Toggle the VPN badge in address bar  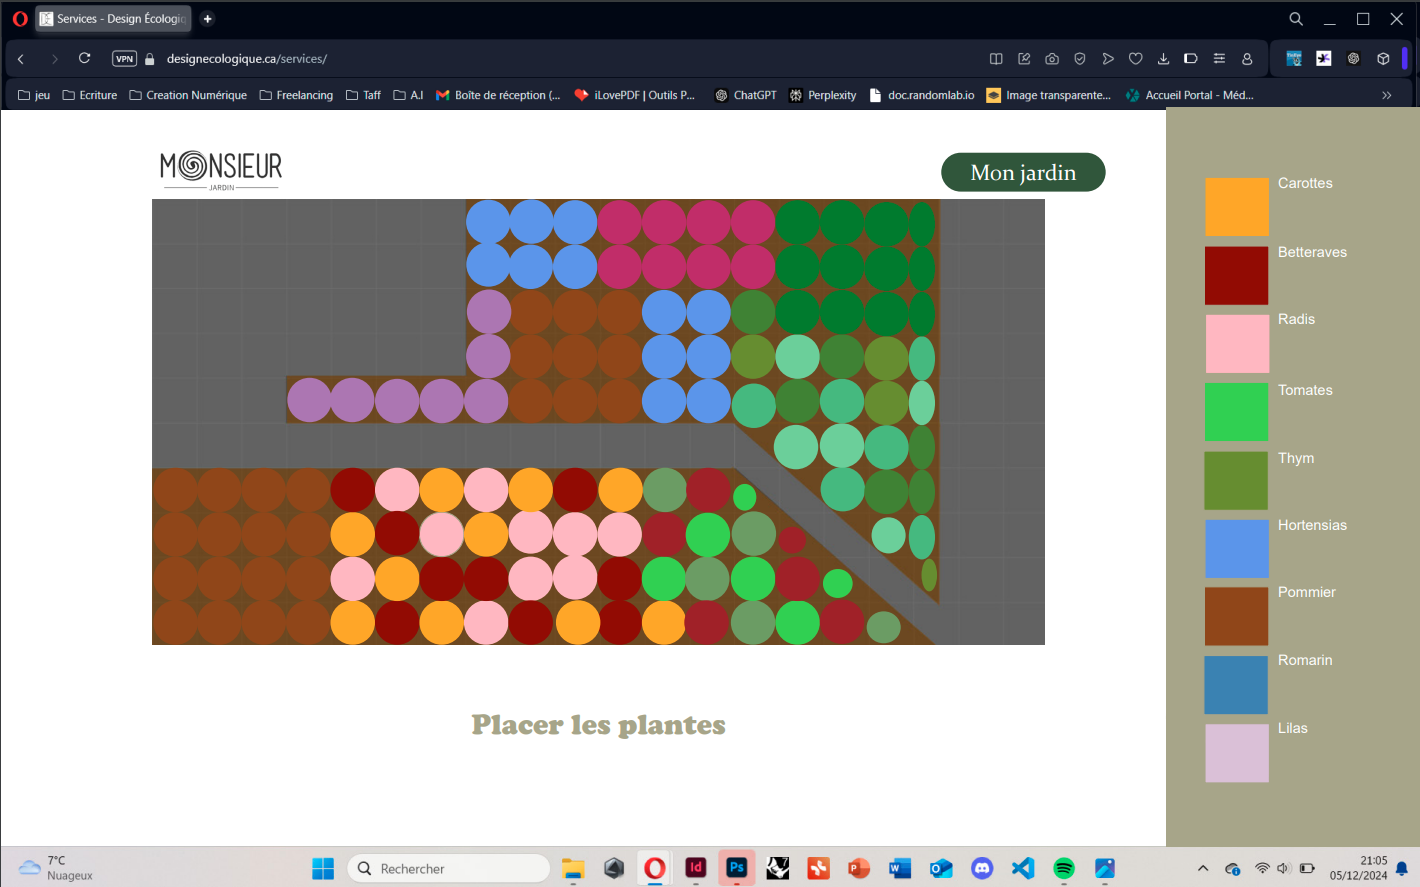124,59
